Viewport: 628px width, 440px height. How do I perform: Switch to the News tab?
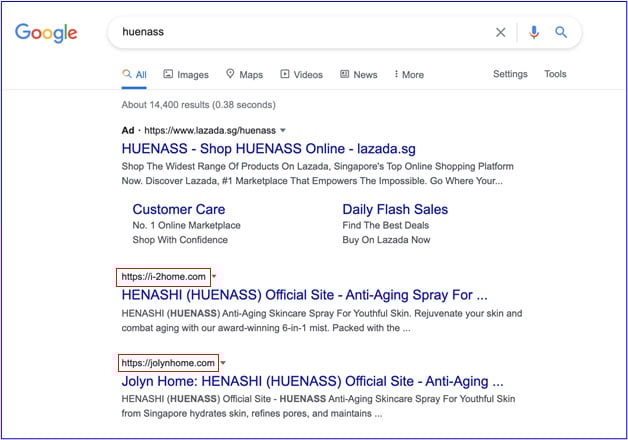pos(359,74)
